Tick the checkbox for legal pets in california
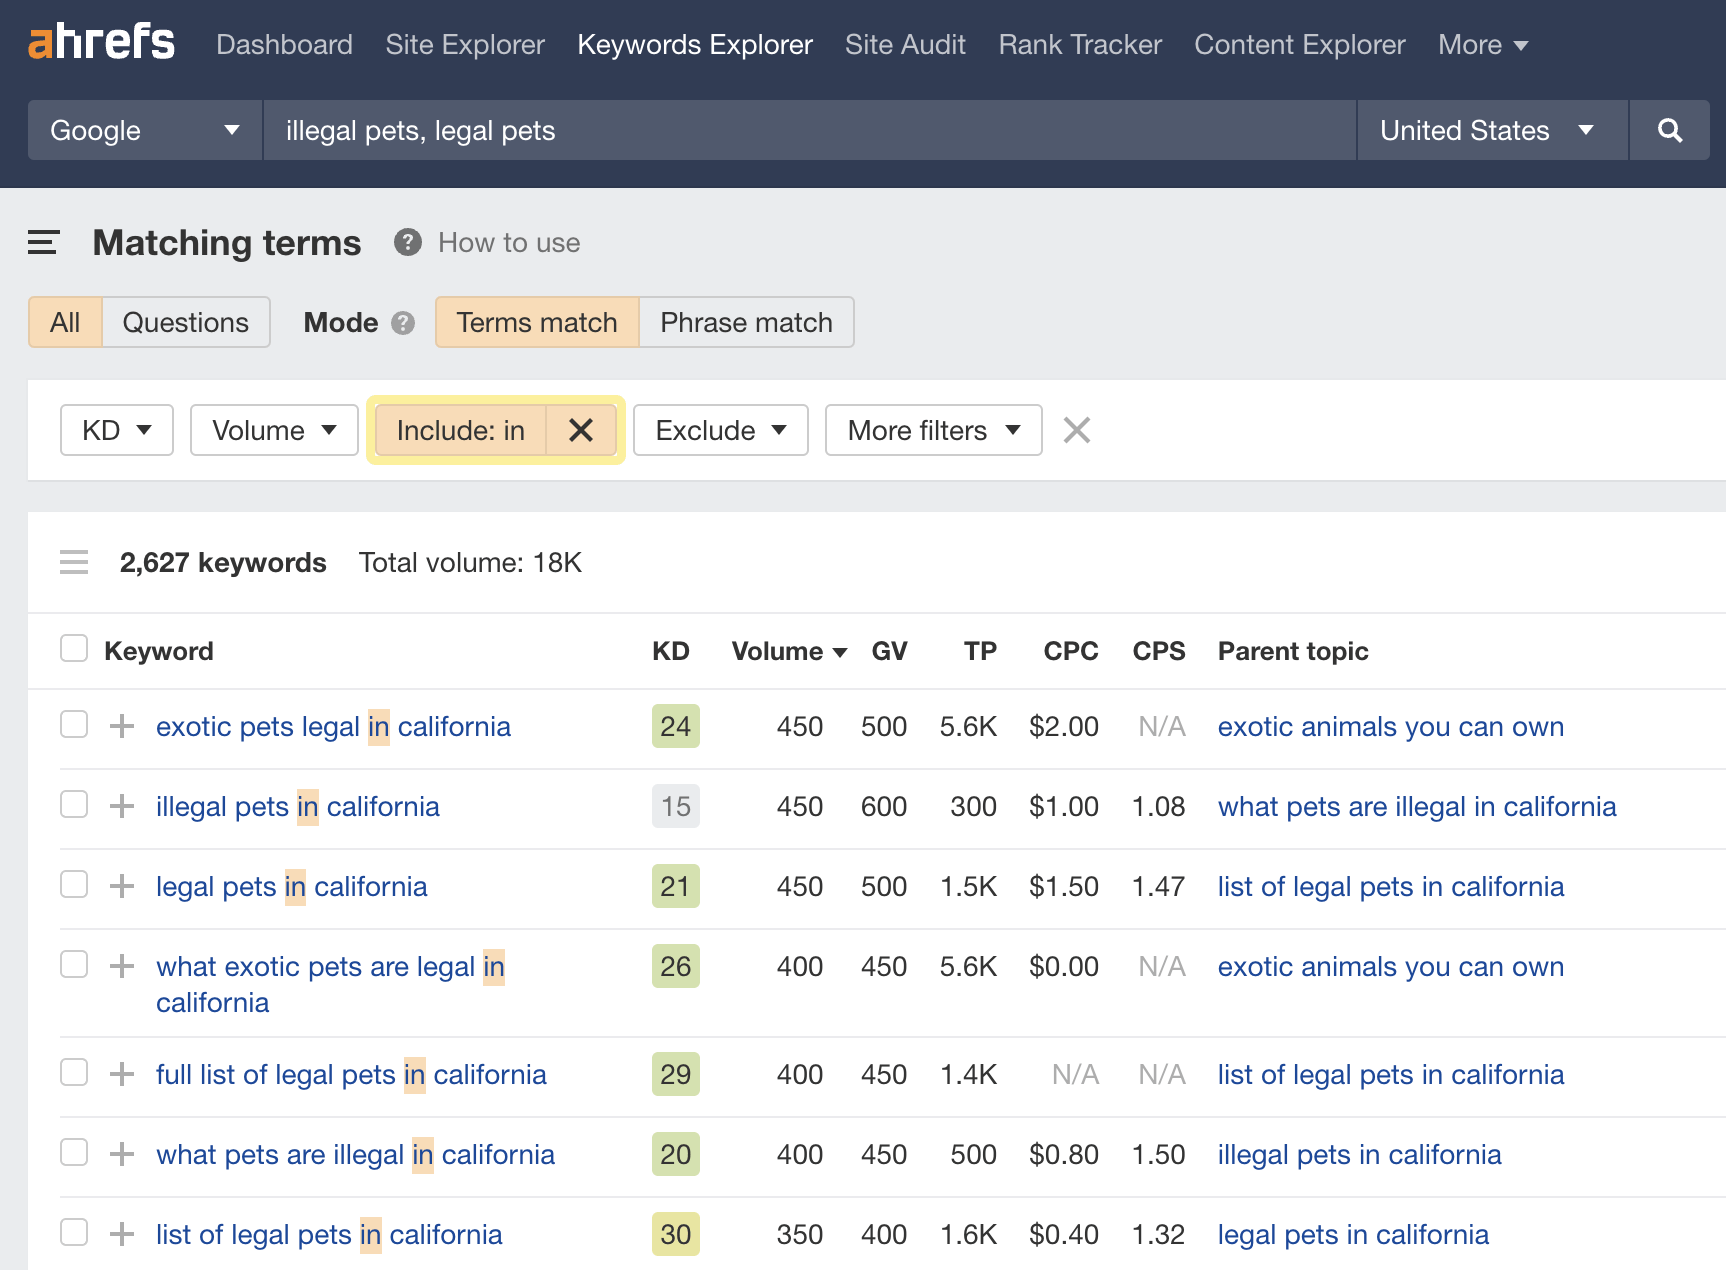Viewport: 1726px width, 1270px height. pyautogui.click(x=73, y=884)
